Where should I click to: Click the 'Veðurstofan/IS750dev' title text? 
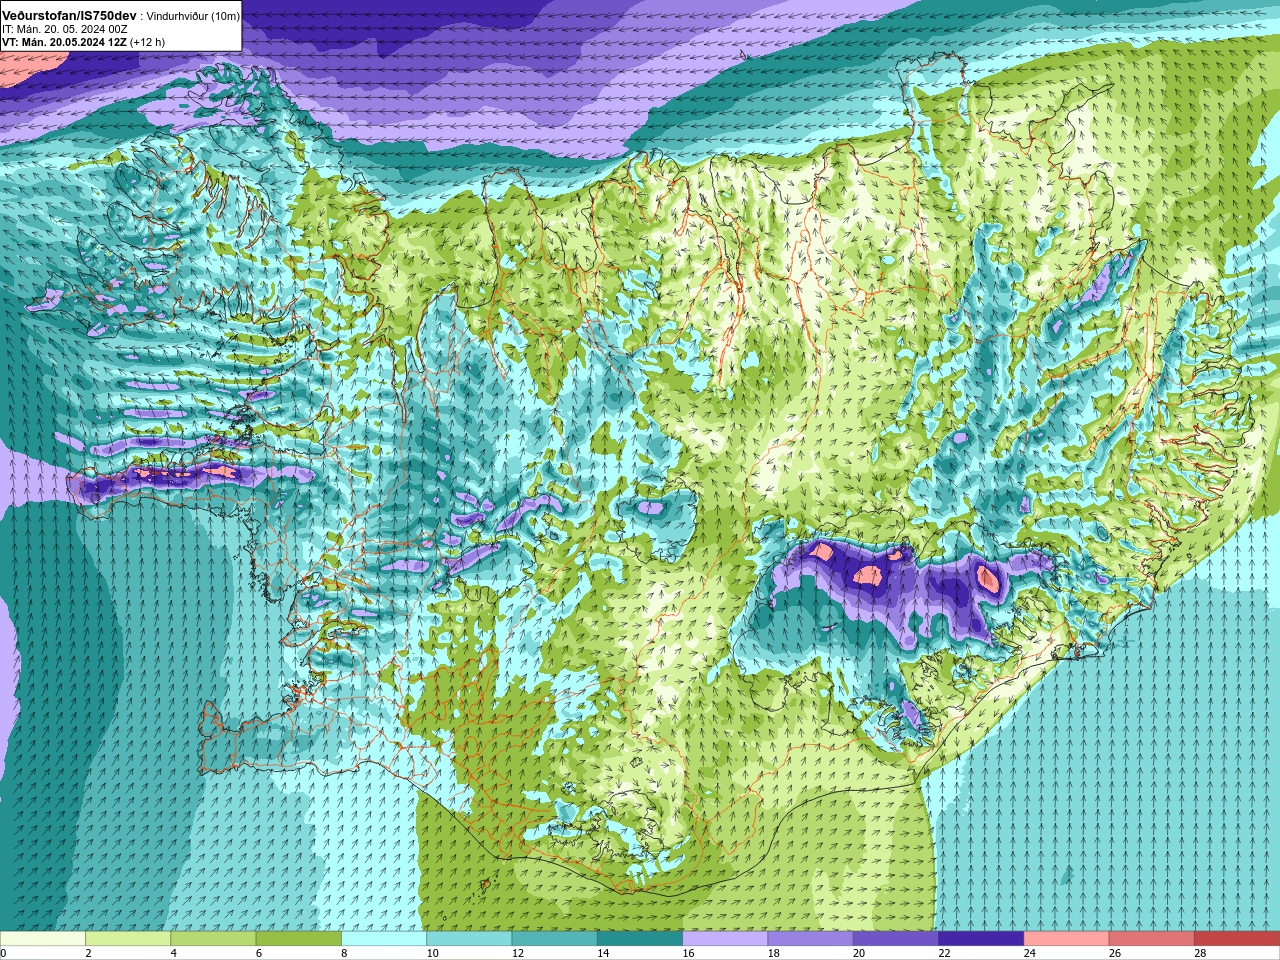pos(69,16)
